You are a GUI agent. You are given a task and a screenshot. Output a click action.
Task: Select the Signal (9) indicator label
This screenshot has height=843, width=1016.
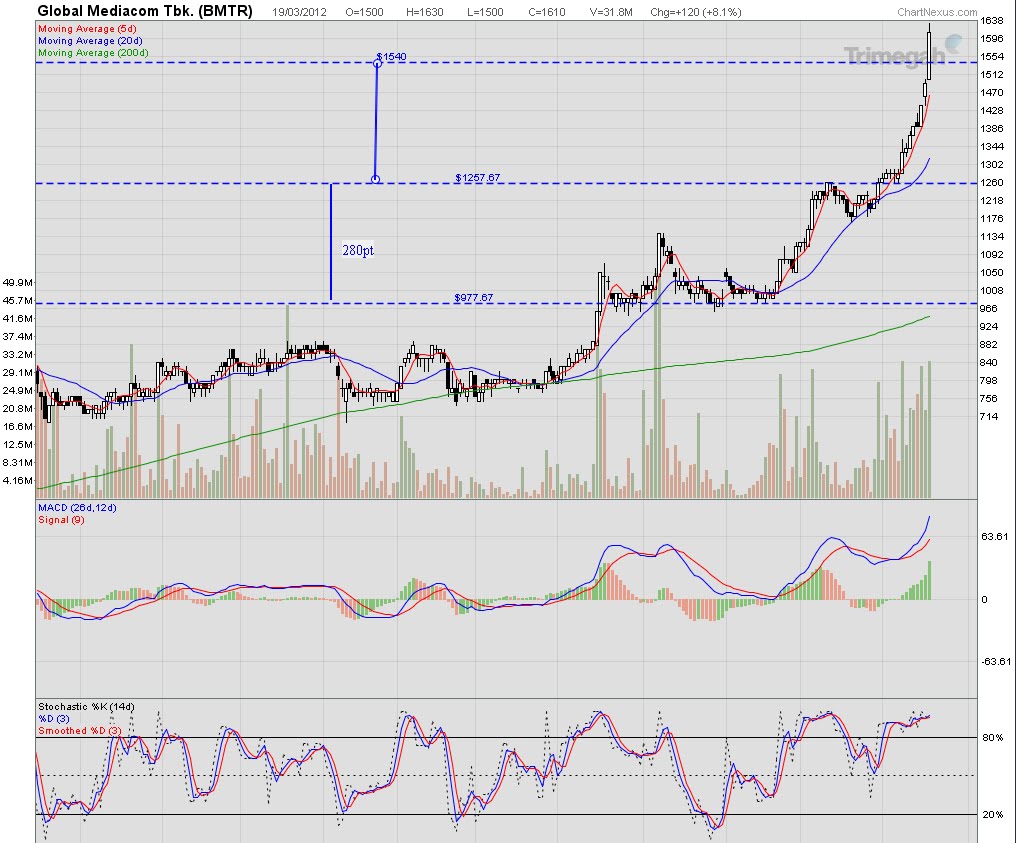pyautogui.click(x=61, y=520)
